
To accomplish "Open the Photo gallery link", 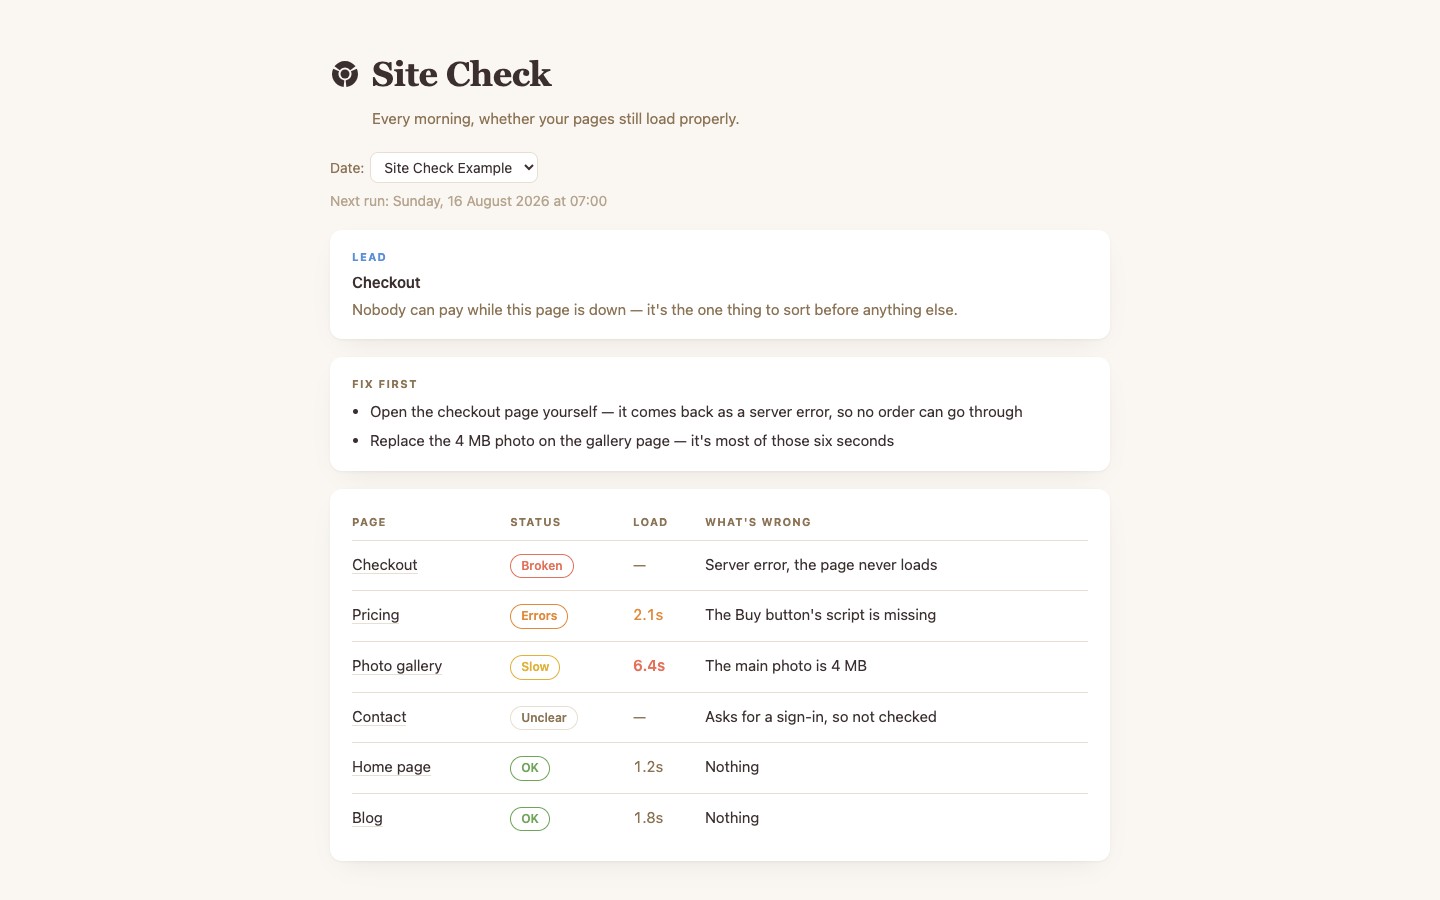I will 397,666.
